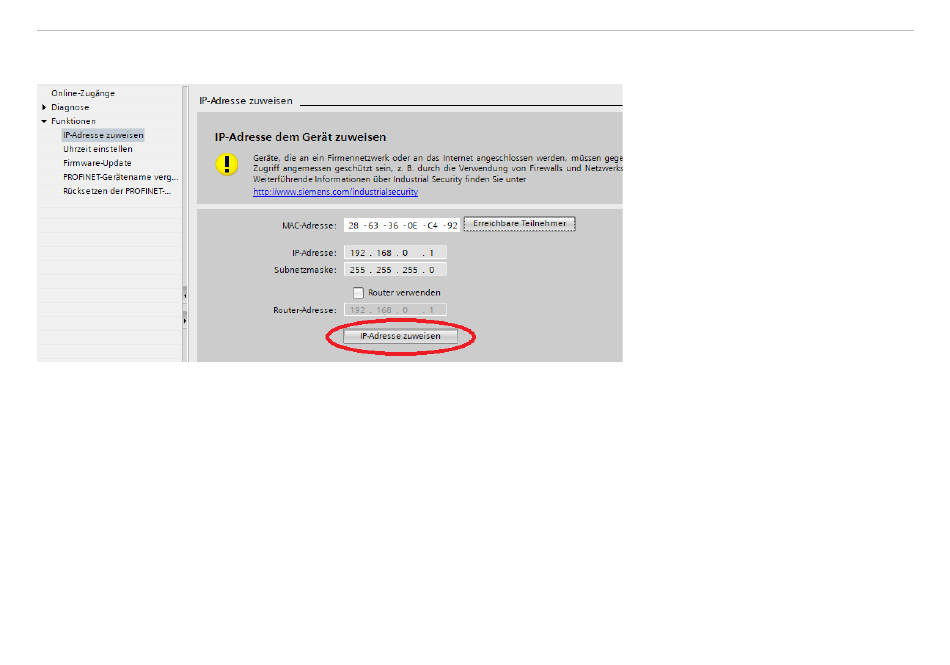950x665 pixels.
Task: Select IP-Adresse zuweisen in the tree
Action: pos(103,135)
